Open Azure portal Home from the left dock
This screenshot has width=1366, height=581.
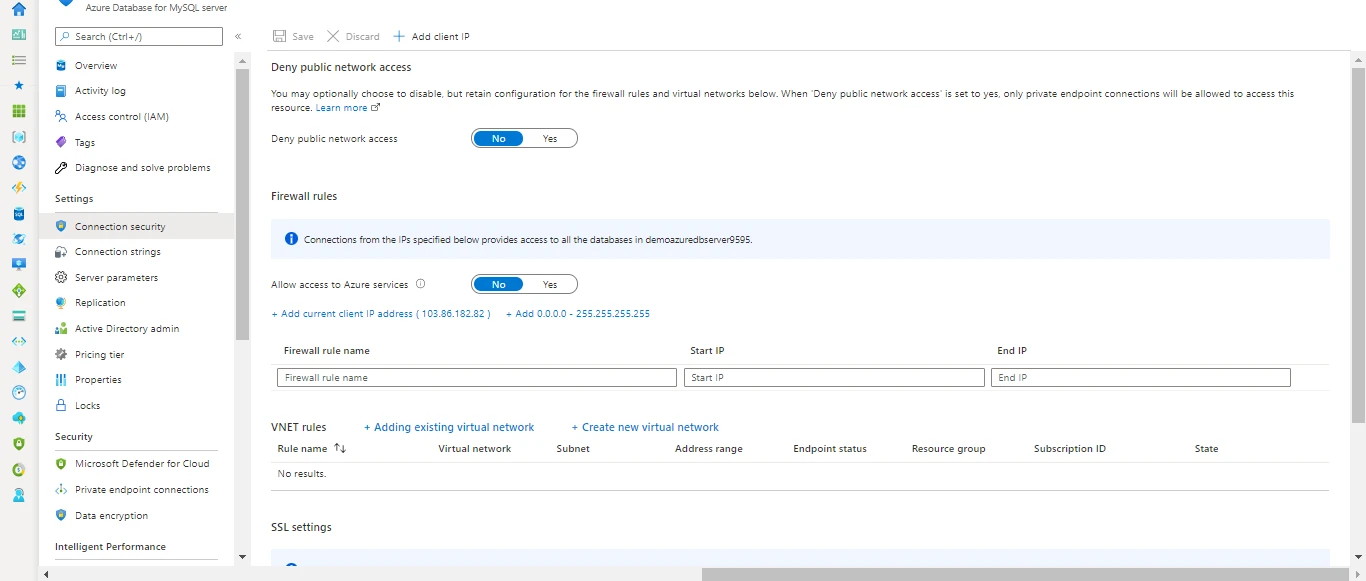tap(17, 10)
